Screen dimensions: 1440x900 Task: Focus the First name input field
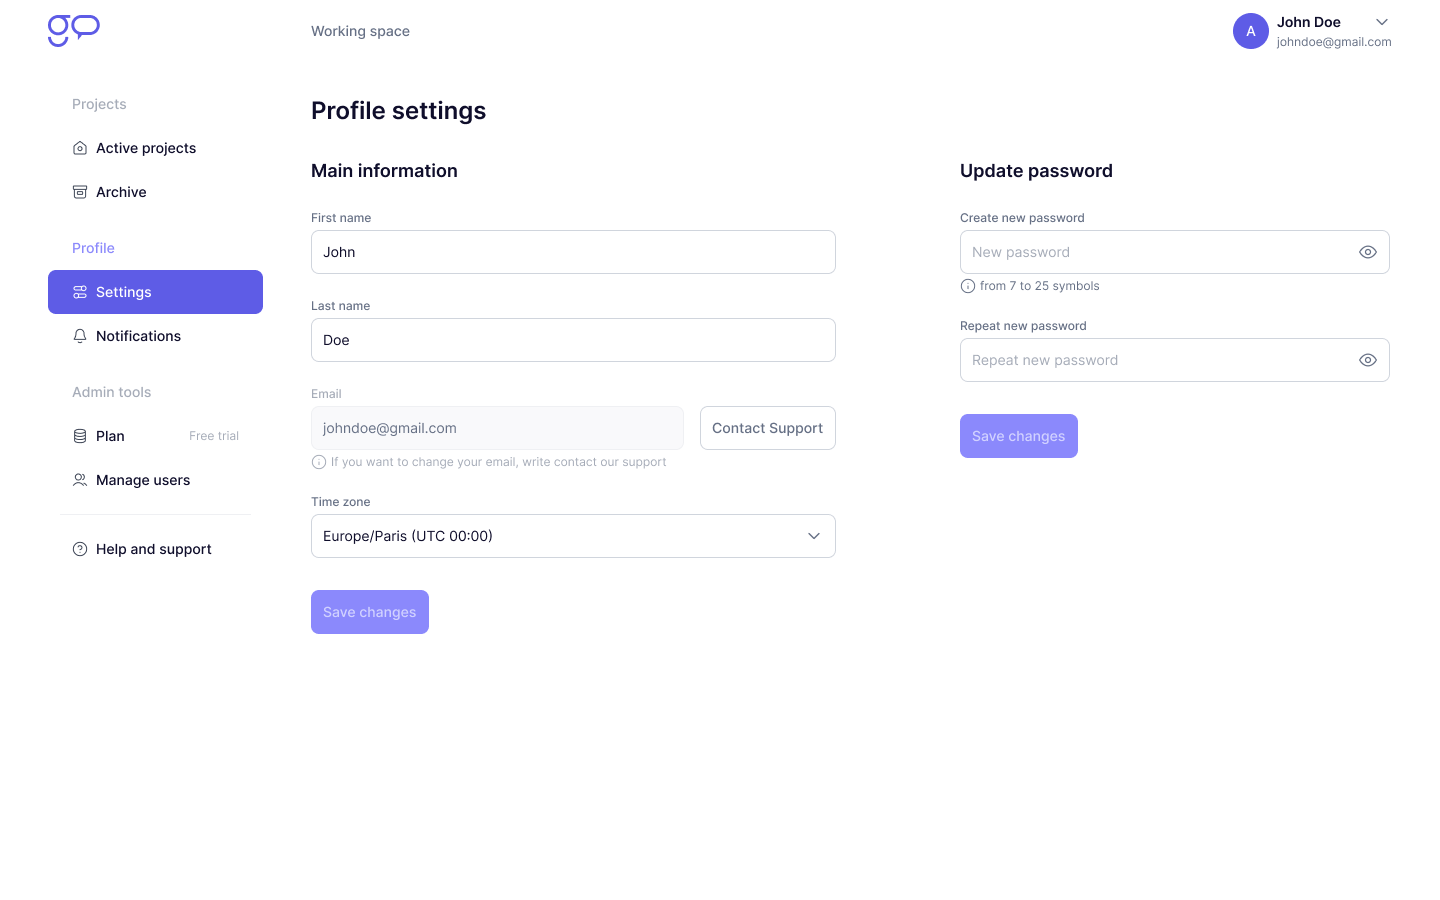click(x=573, y=252)
